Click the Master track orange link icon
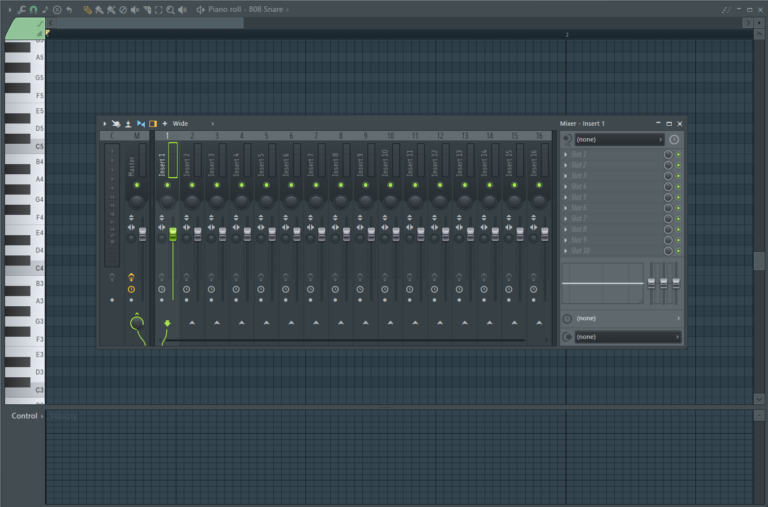Image resolution: width=768 pixels, height=507 pixels. (131, 277)
